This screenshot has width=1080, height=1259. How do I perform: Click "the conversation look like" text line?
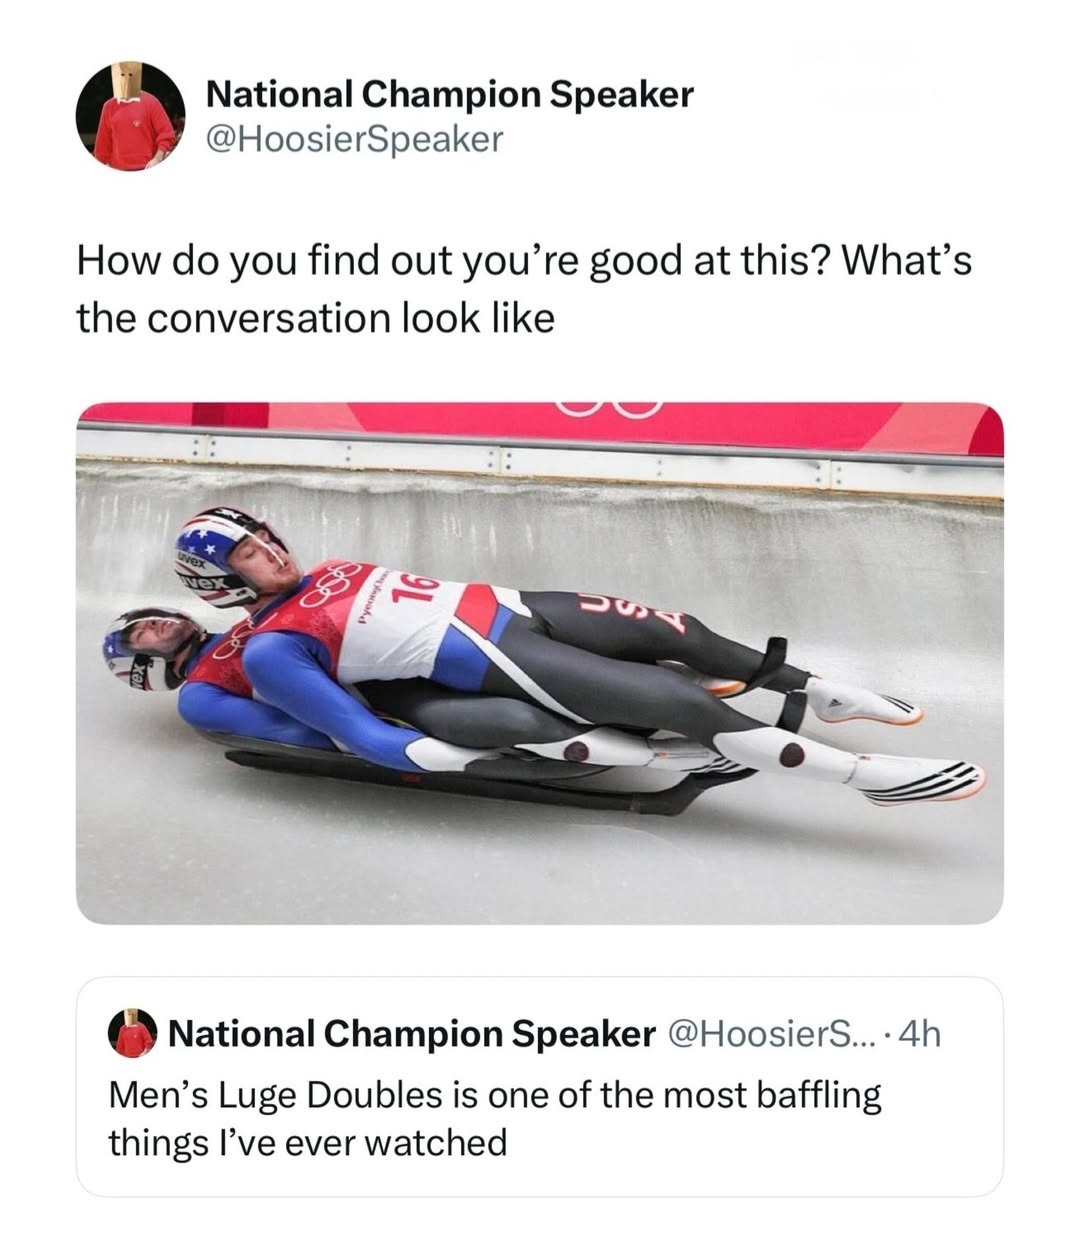pos(315,318)
